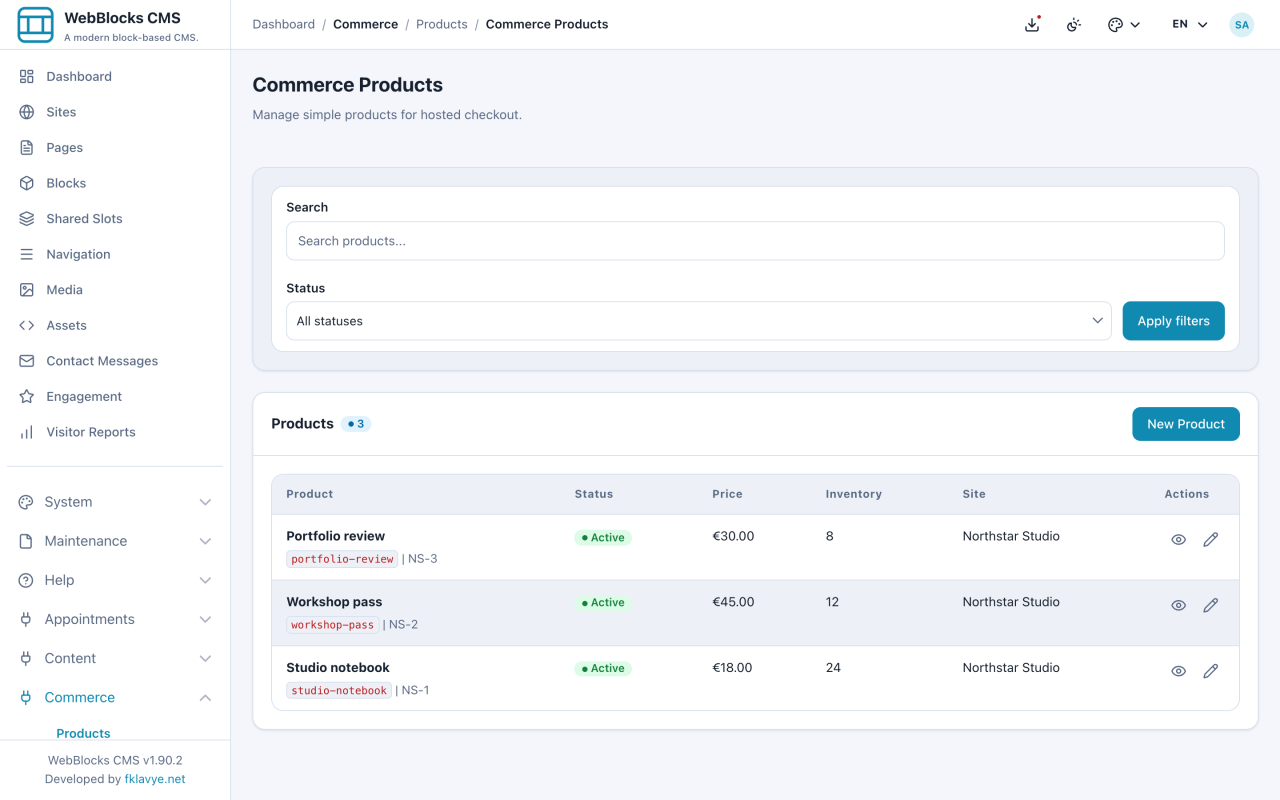Image resolution: width=1280 pixels, height=800 pixels.
Task: Open Pages in the sidebar
Action: click(x=115, y=147)
